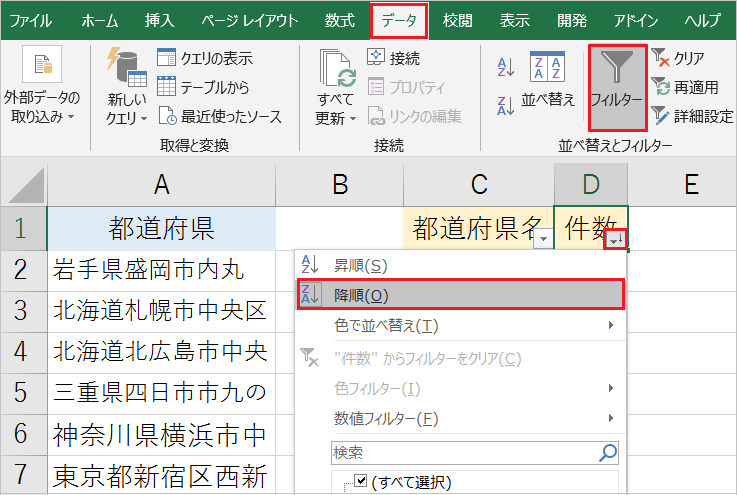The height and width of the screenshot is (495, 737).
Task: Select row 7 header
Action: (x=24, y=475)
